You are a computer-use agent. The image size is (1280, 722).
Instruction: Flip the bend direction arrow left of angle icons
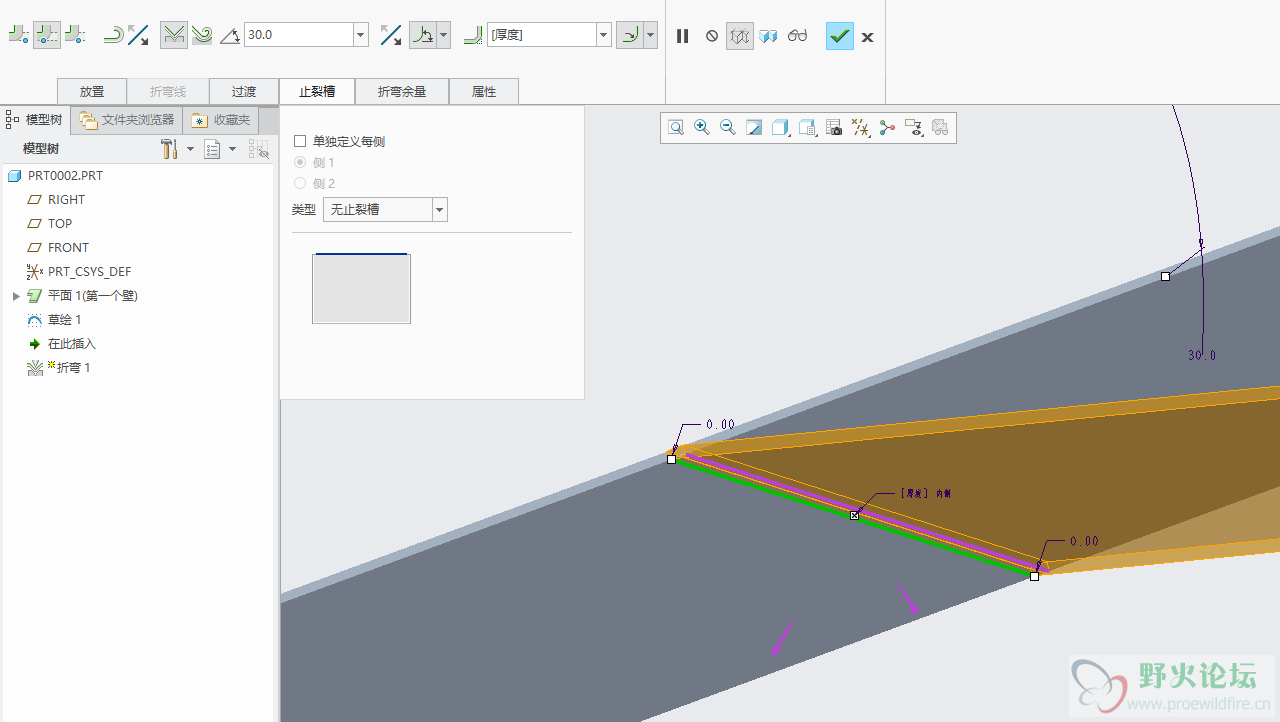coord(138,35)
